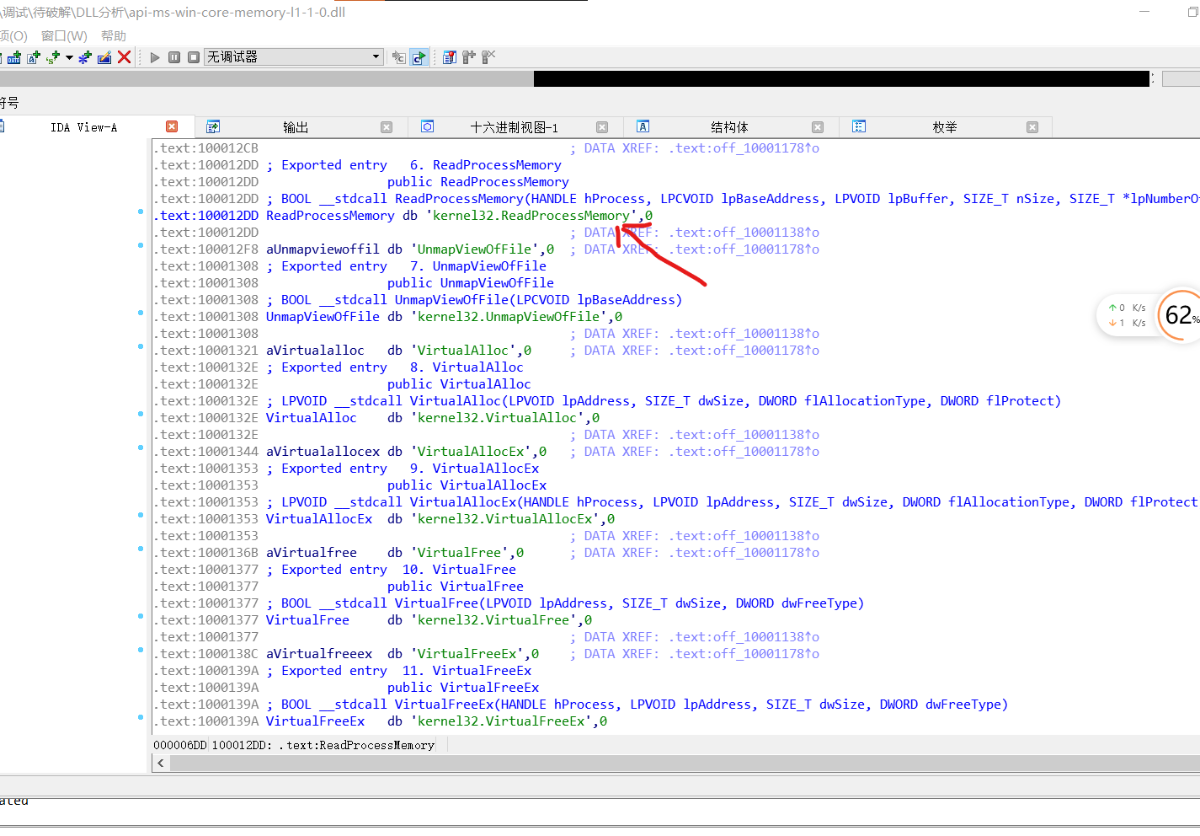
Task: Click the add watch/breakpoint plus icon
Action: tap(468, 57)
